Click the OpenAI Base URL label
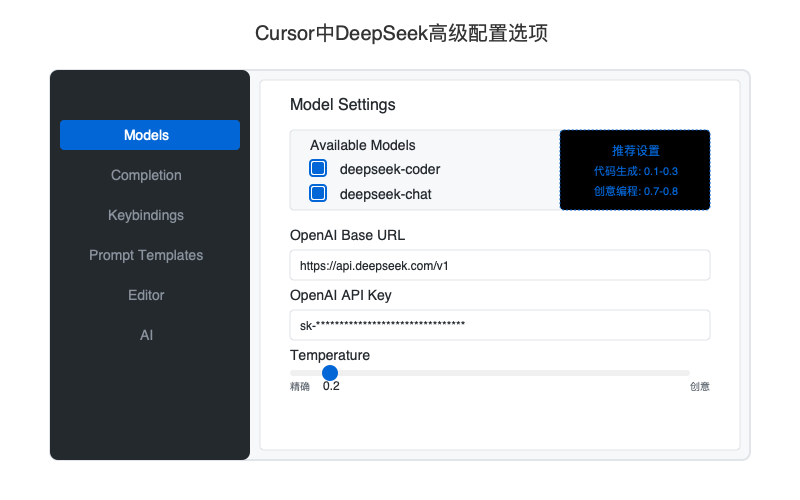The width and height of the screenshot is (800, 500). pyautogui.click(x=347, y=235)
